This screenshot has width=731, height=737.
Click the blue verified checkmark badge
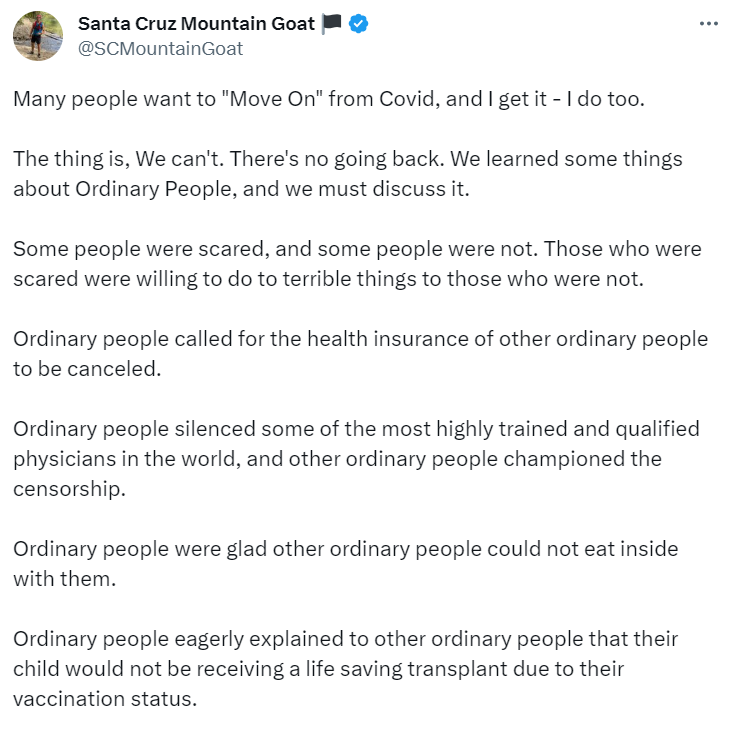[x=358, y=24]
